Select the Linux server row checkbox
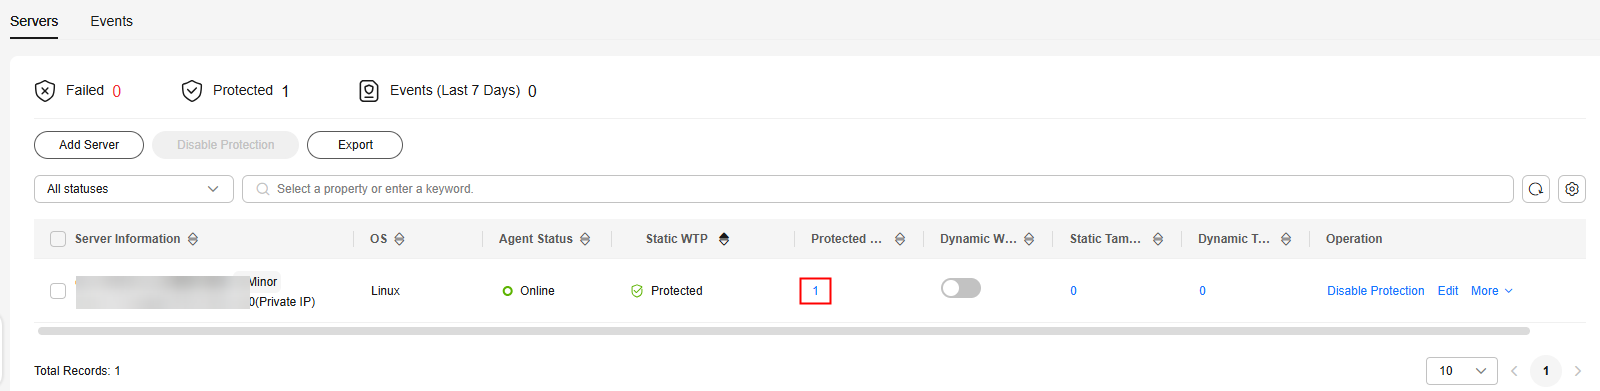 point(58,291)
